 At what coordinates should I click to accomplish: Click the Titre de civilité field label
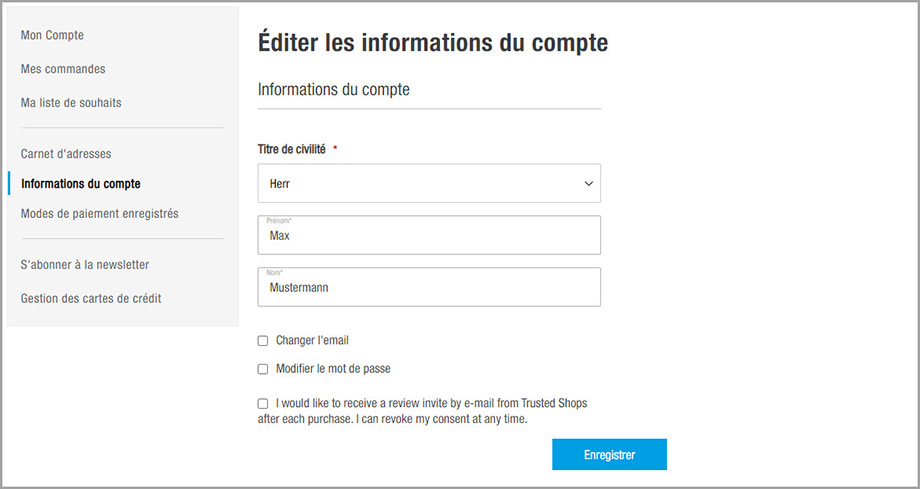point(292,149)
